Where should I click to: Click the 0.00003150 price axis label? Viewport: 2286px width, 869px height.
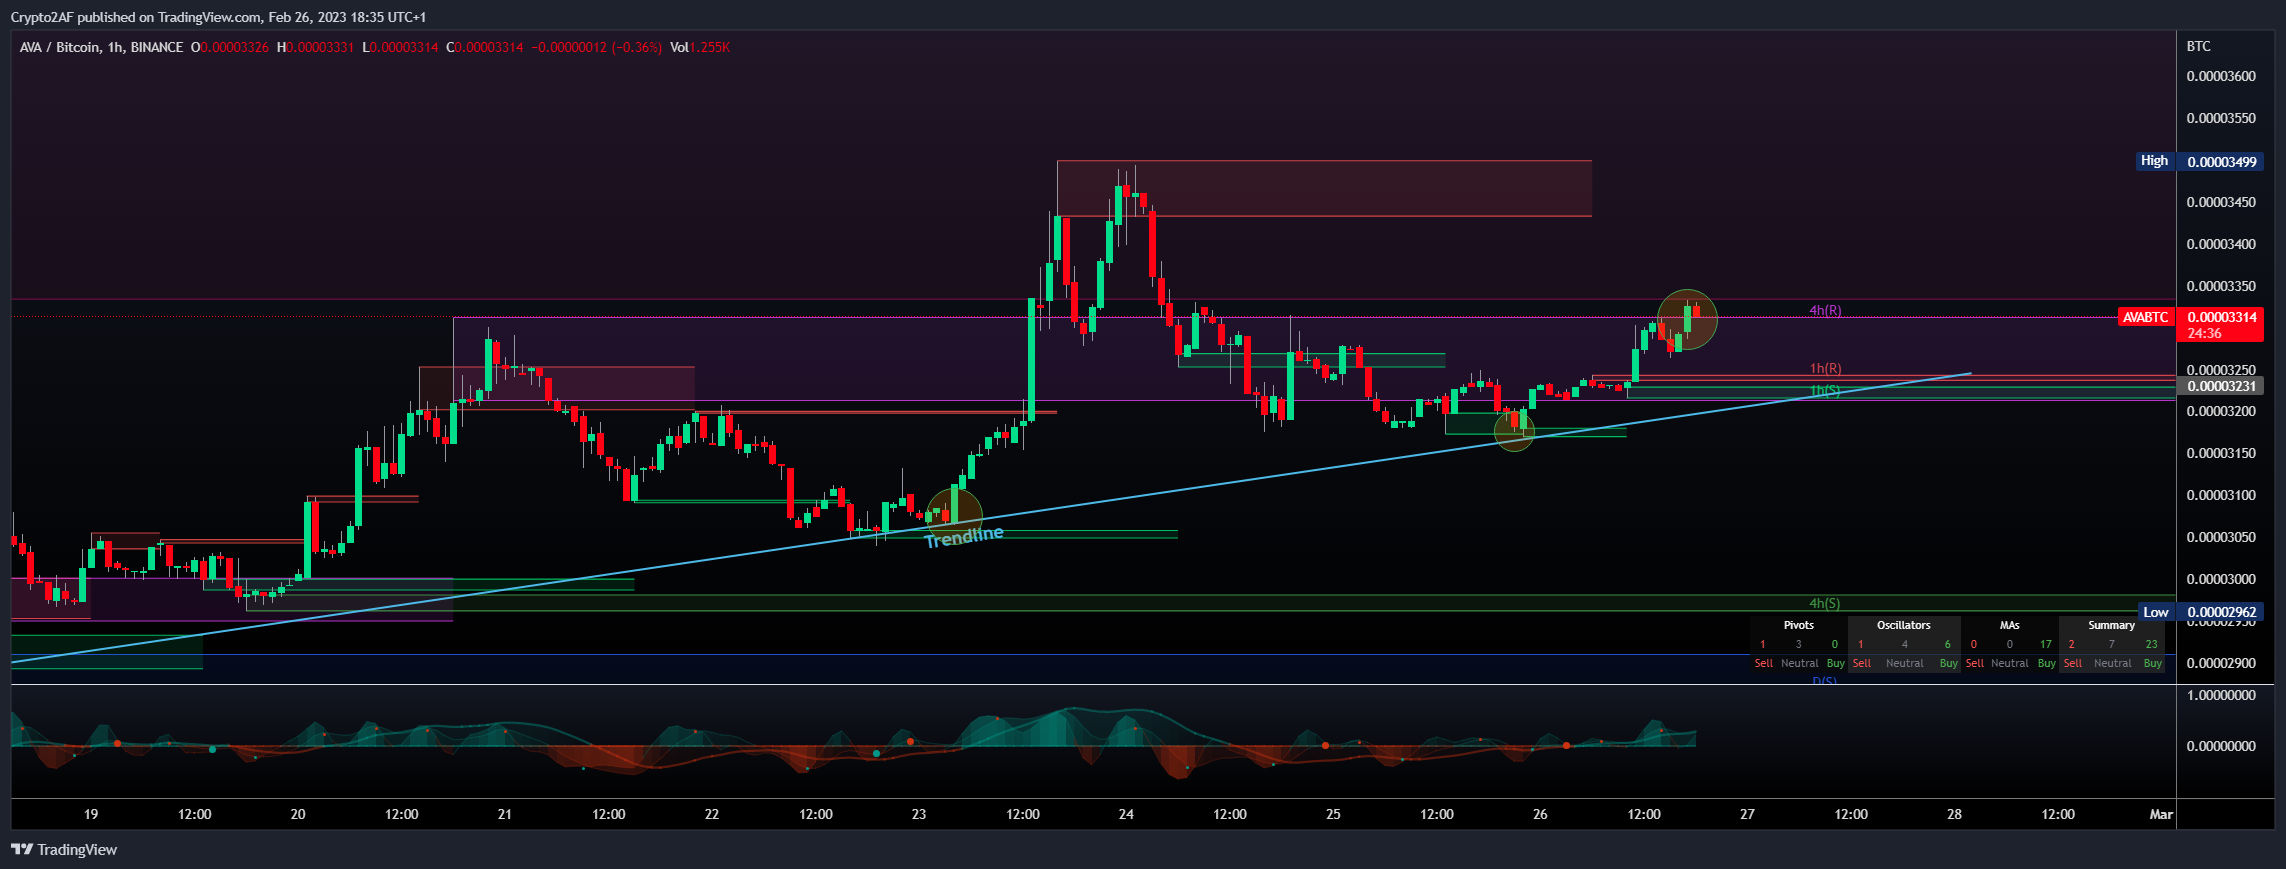tap(2221, 453)
